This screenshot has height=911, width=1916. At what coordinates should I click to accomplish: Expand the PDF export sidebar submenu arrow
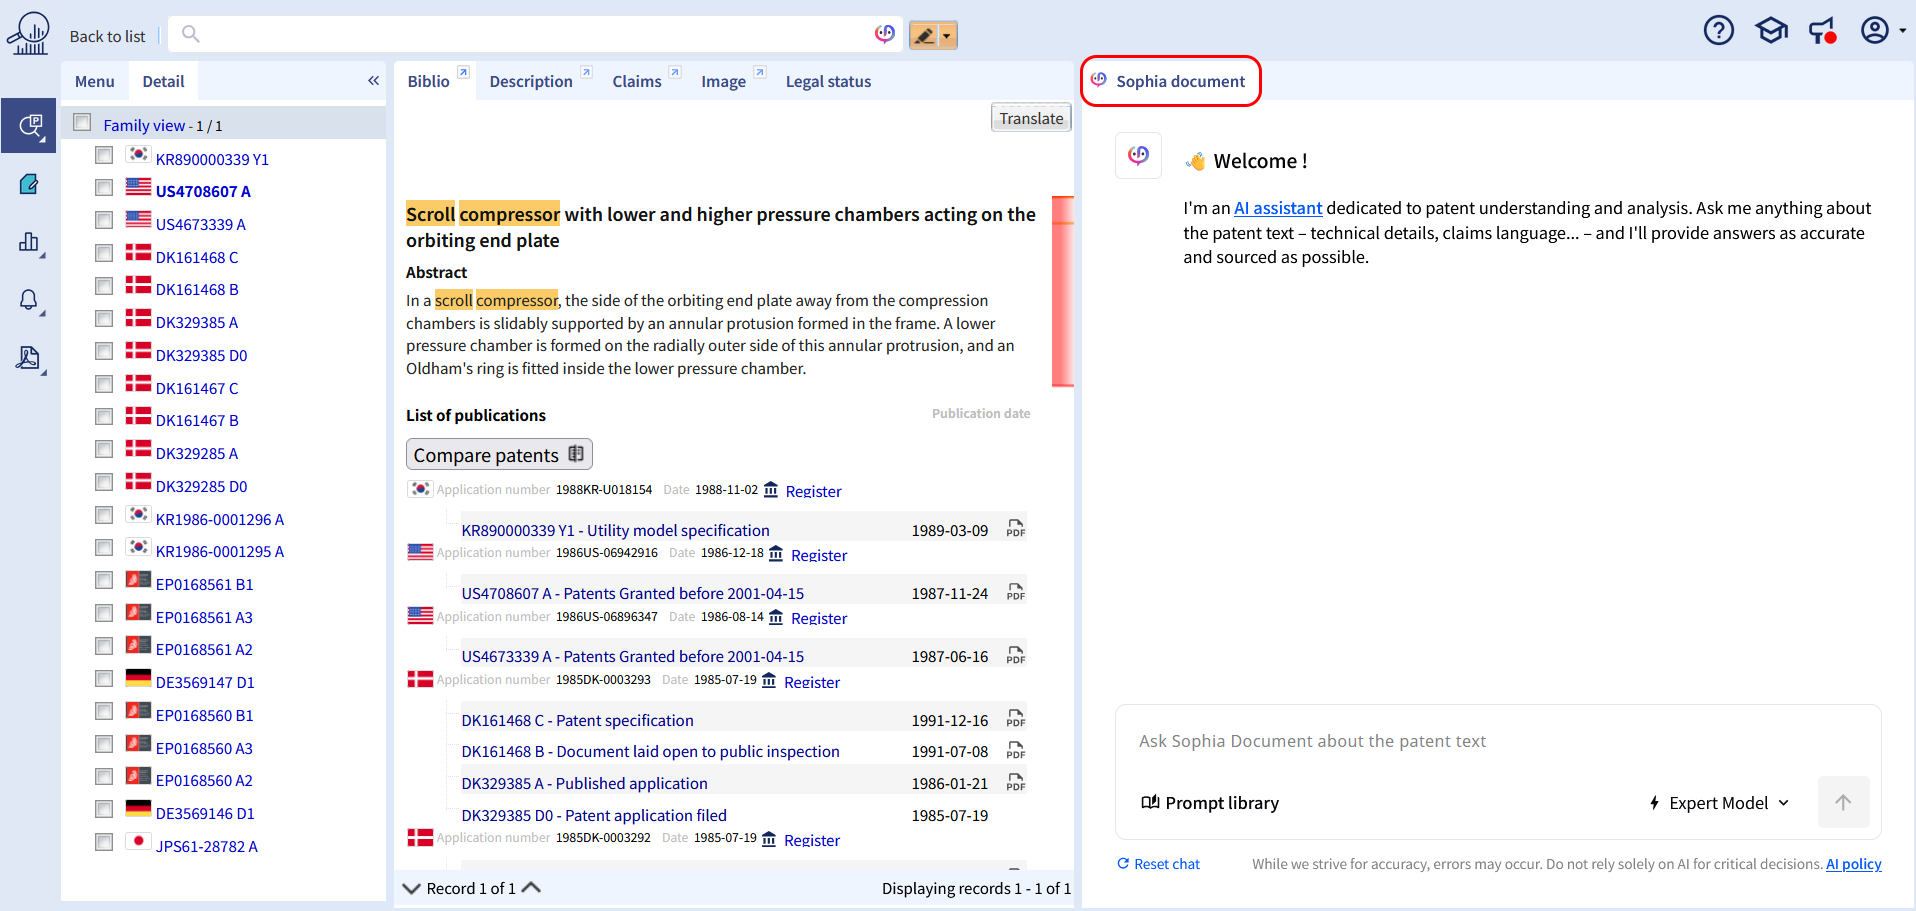43,372
